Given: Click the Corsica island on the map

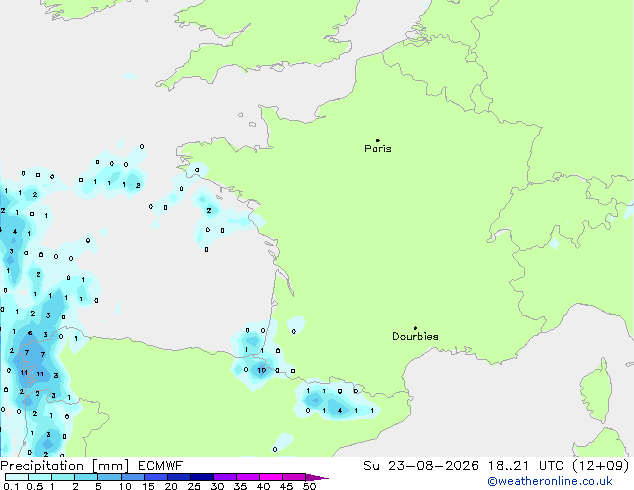Looking at the screenshot, I should click(597, 391).
